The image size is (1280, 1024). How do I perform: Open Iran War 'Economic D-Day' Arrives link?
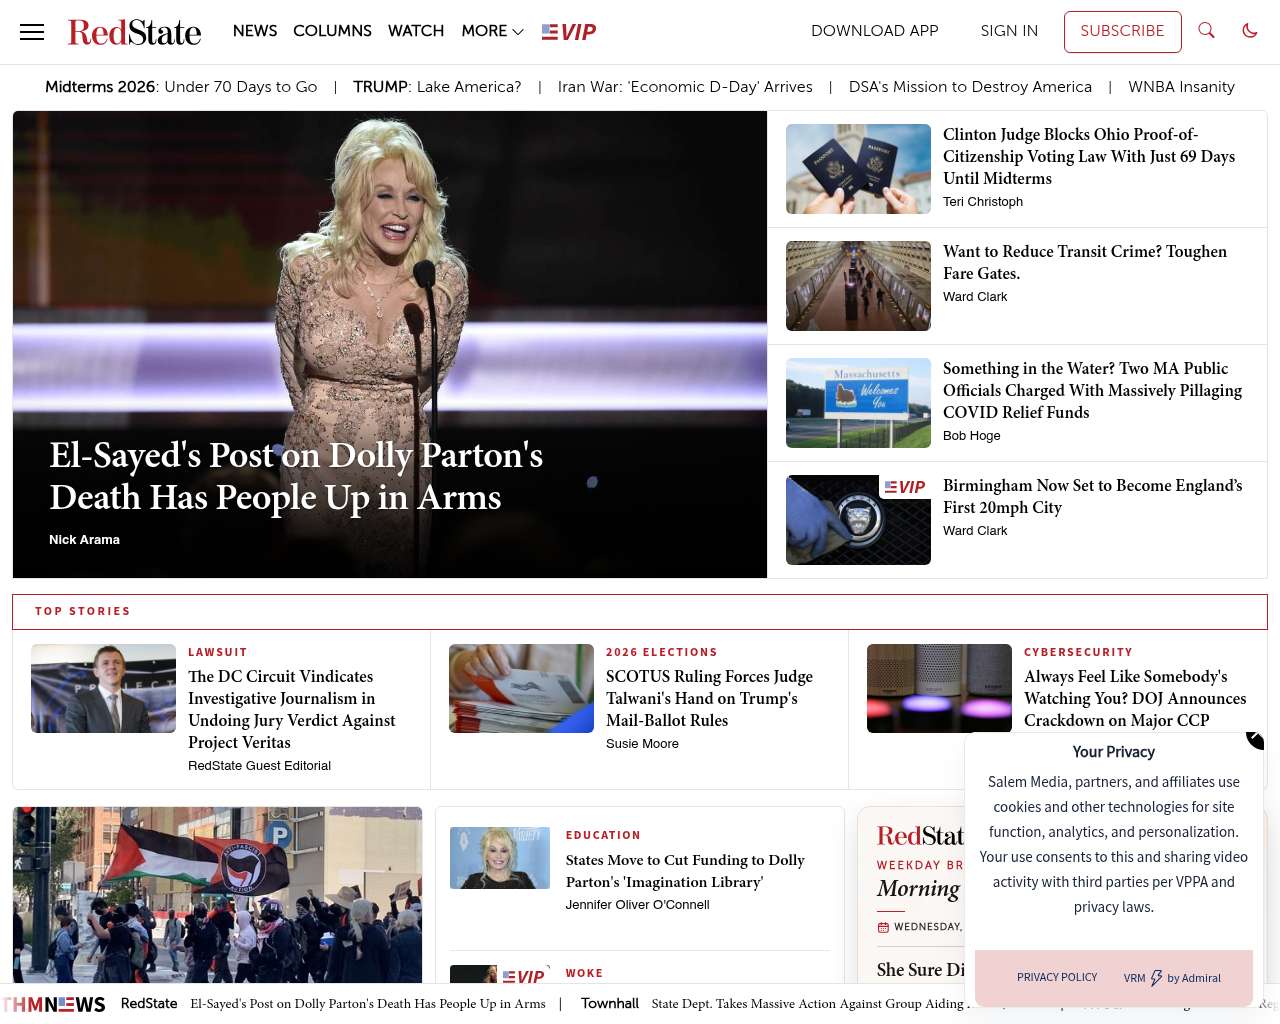(x=685, y=87)
